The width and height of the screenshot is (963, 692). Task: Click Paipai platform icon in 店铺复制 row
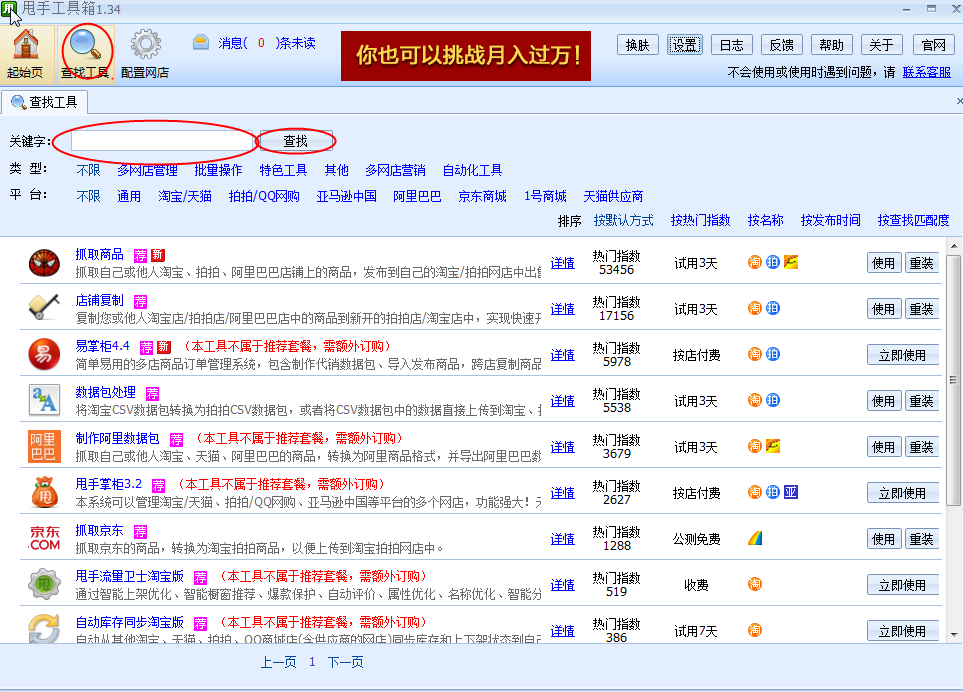pos(773,308)
